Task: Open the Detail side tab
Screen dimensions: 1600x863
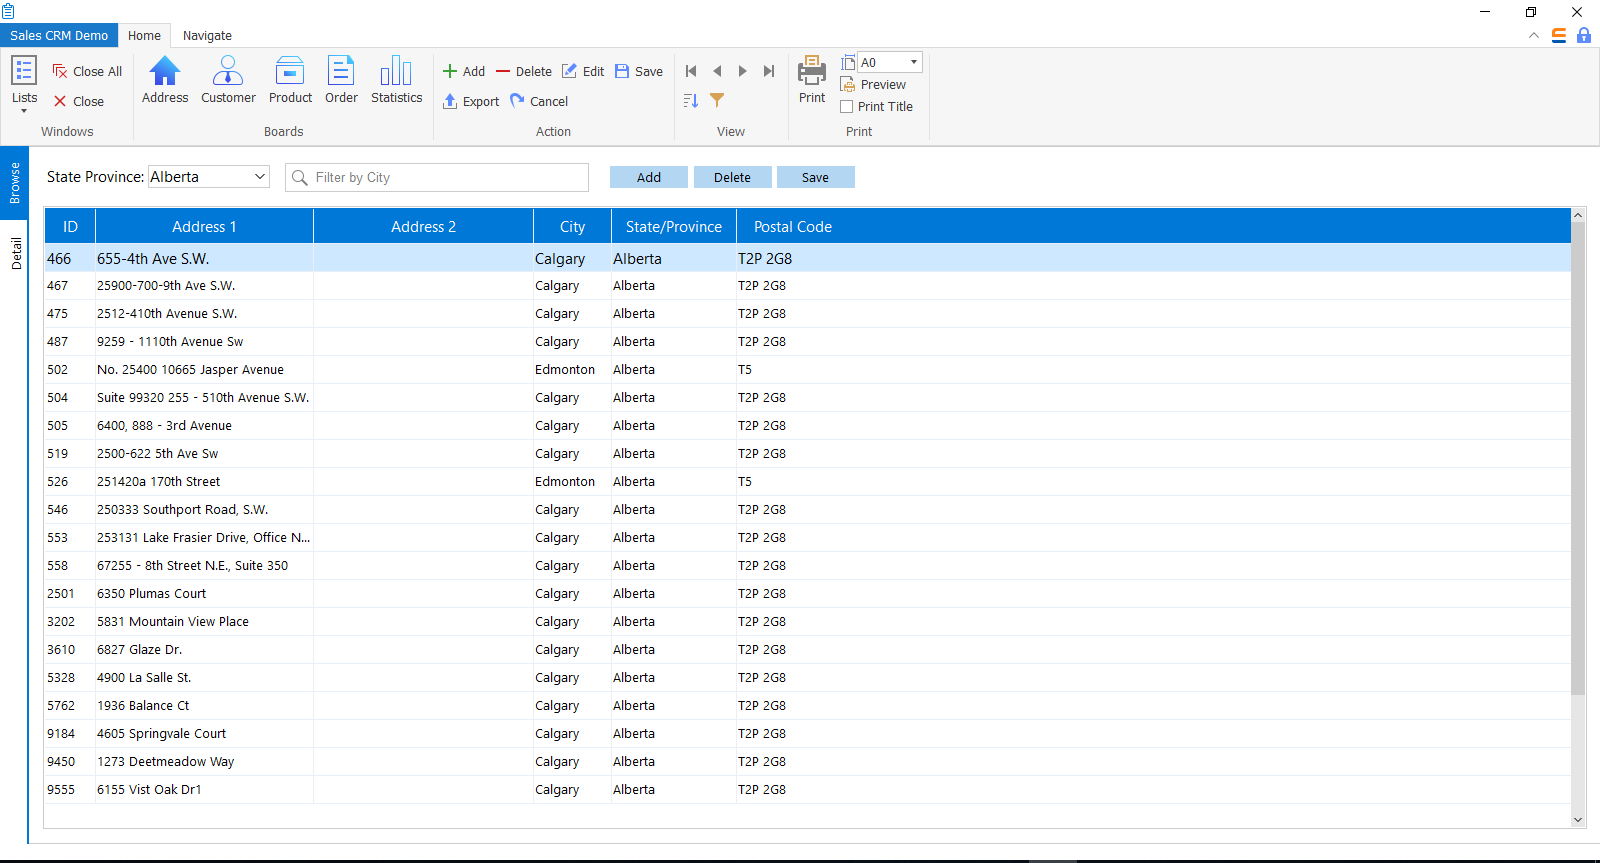Action: pos(16,254)
